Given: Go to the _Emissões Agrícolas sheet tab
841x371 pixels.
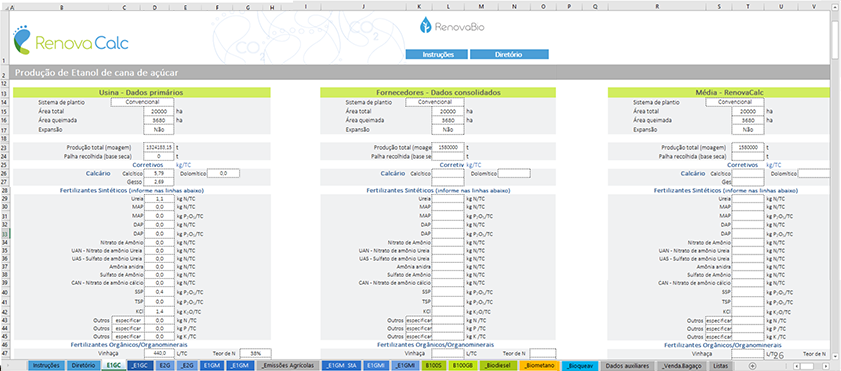Looking at the screenshot, I should click(x=287, y=366).
